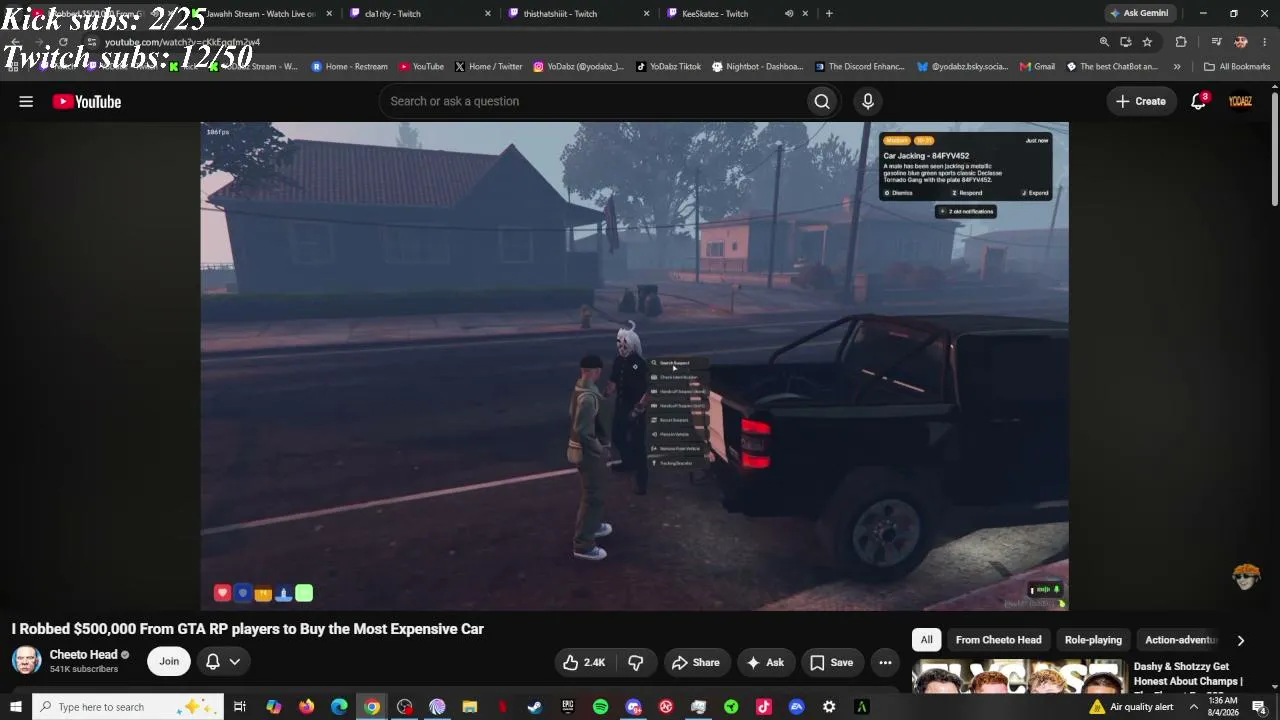Select the Action-adventure filter chip
This screenshot has width=1280, height=720.
(1181, 640)
